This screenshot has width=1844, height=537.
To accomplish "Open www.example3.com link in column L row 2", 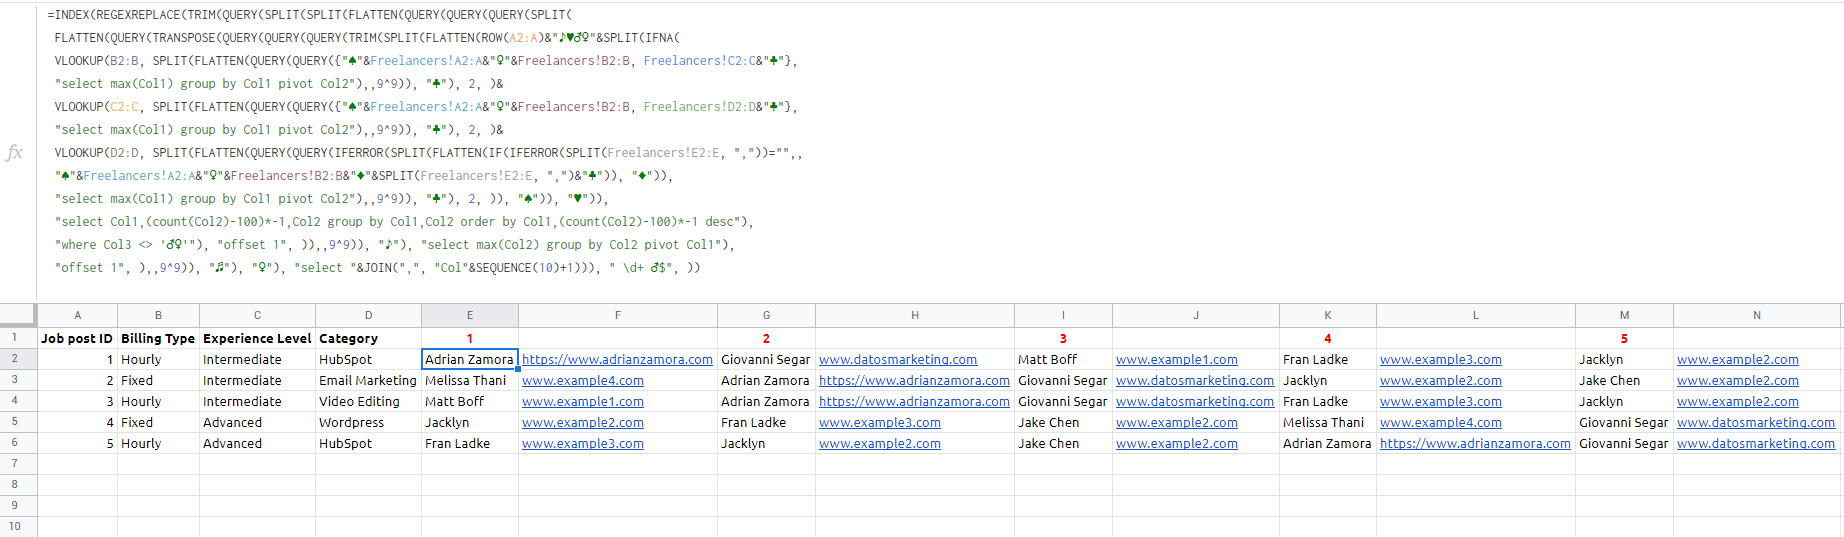I will pos(1441,359).
